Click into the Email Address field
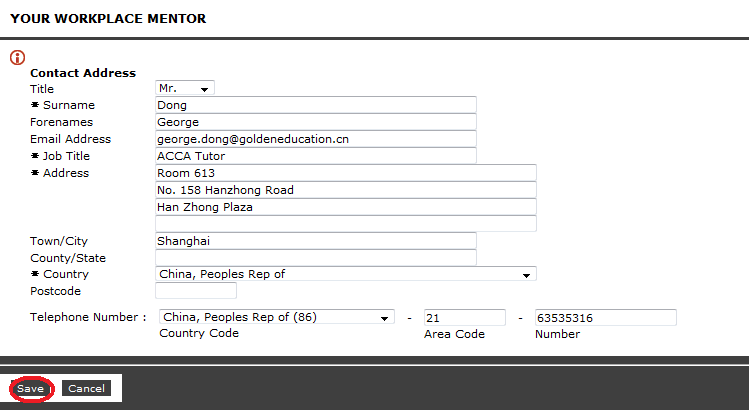This screenshot has width=749, height=410. [316, 139]
